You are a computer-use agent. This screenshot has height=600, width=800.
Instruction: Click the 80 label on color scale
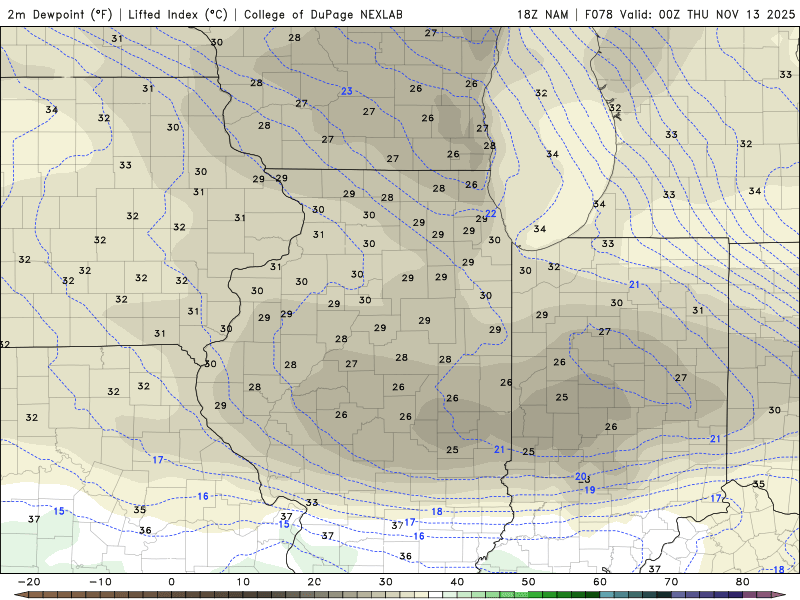(x=743, y=582)
